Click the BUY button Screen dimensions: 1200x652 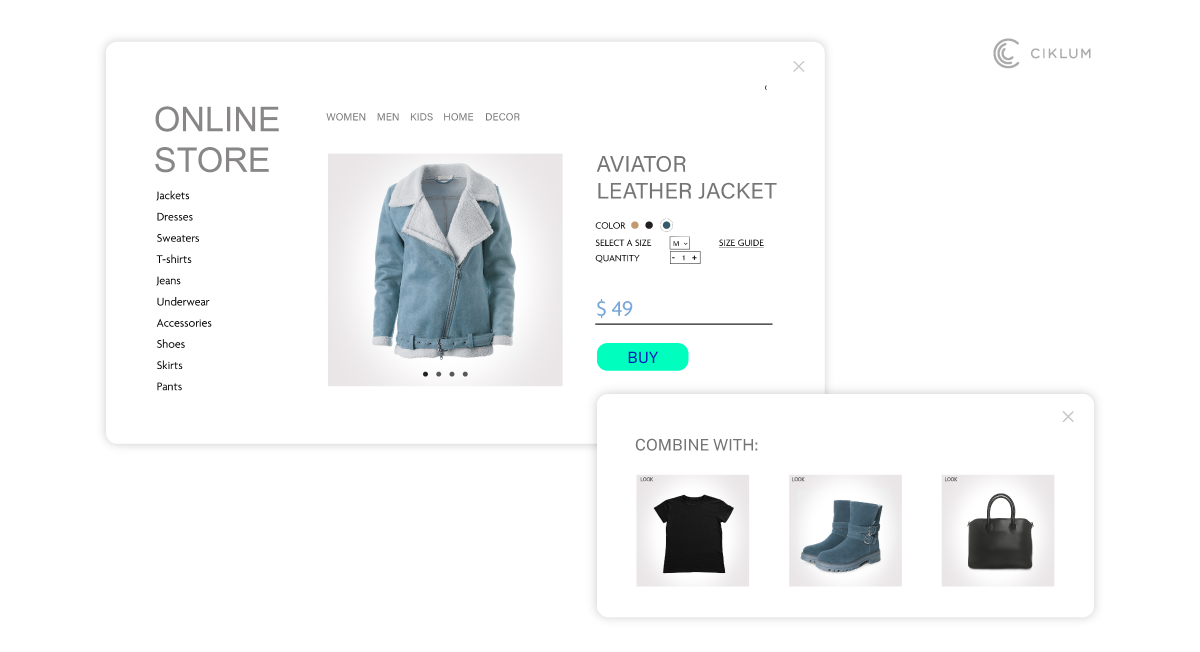point(642,357)
